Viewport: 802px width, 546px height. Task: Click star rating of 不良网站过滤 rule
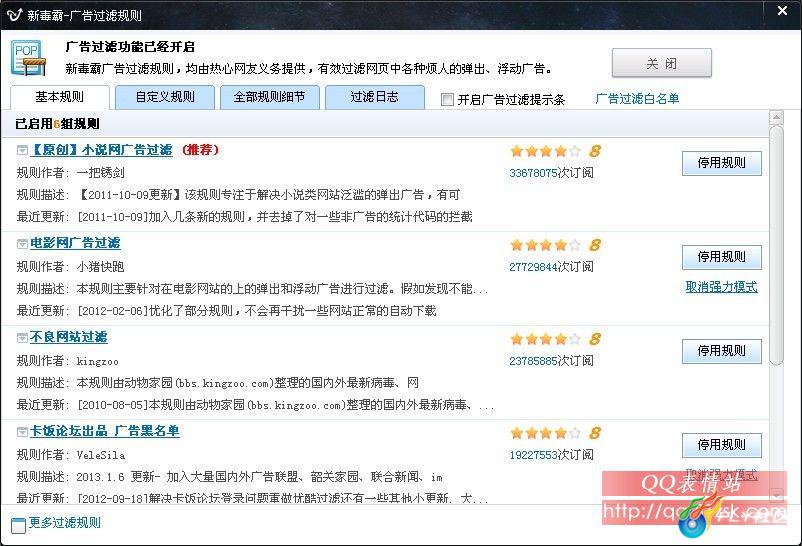(x=545, y=339)
